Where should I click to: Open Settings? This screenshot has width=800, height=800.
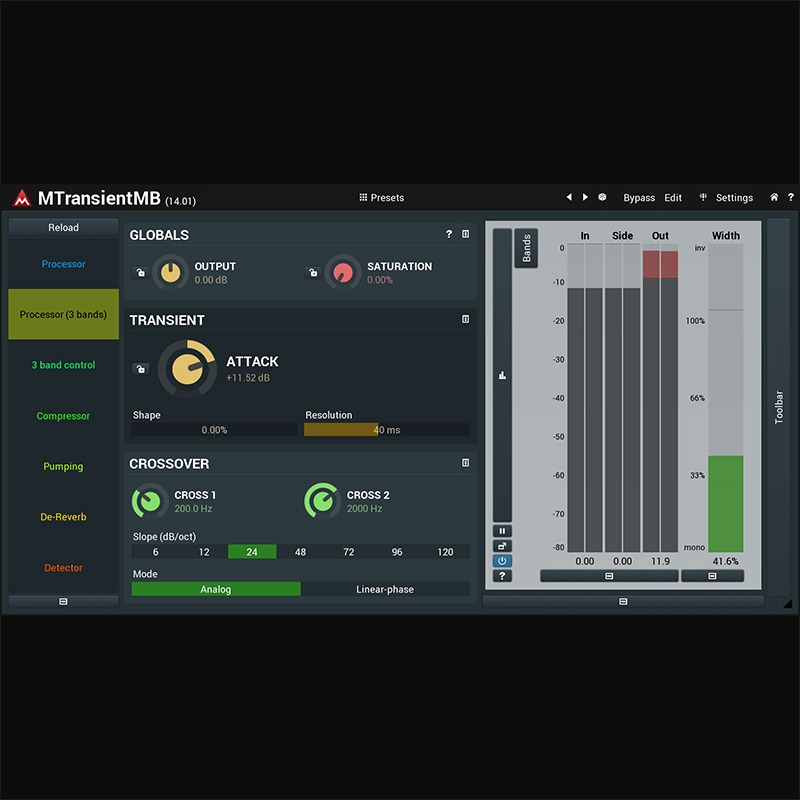(x=734, y=197)
